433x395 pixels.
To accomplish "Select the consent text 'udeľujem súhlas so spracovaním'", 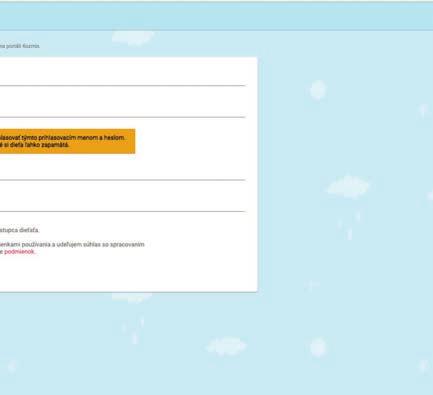I will pyautogui.click(x=100, y=244).
